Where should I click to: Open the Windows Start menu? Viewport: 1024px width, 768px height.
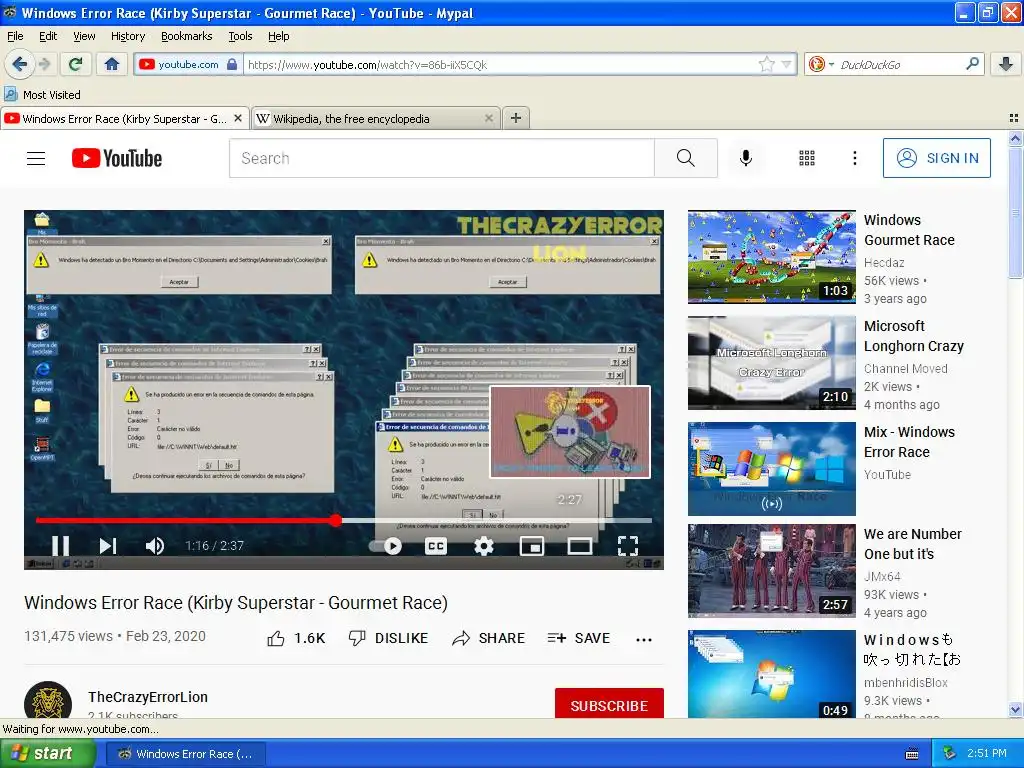pyautogui.click(x=46, y=754)
